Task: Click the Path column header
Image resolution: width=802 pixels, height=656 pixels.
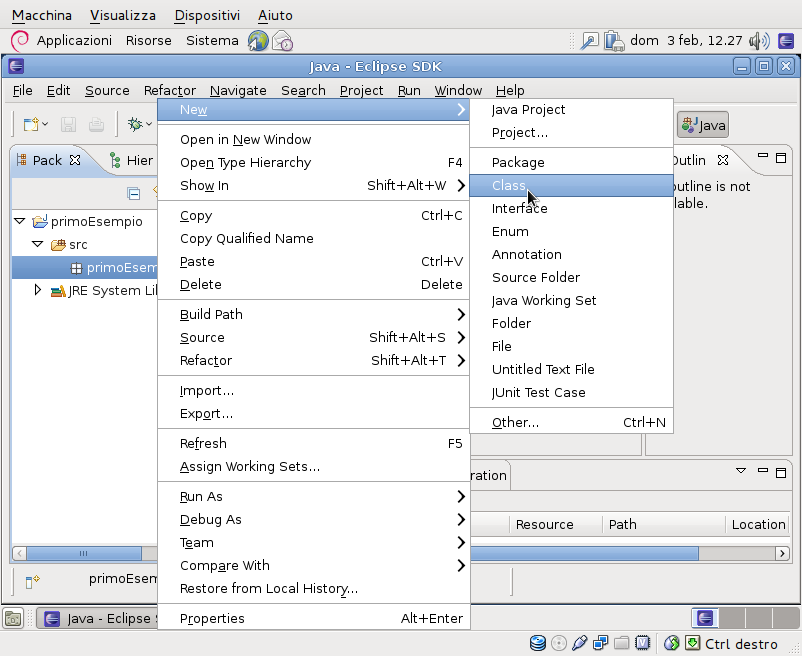Action: tap(664, 525)
